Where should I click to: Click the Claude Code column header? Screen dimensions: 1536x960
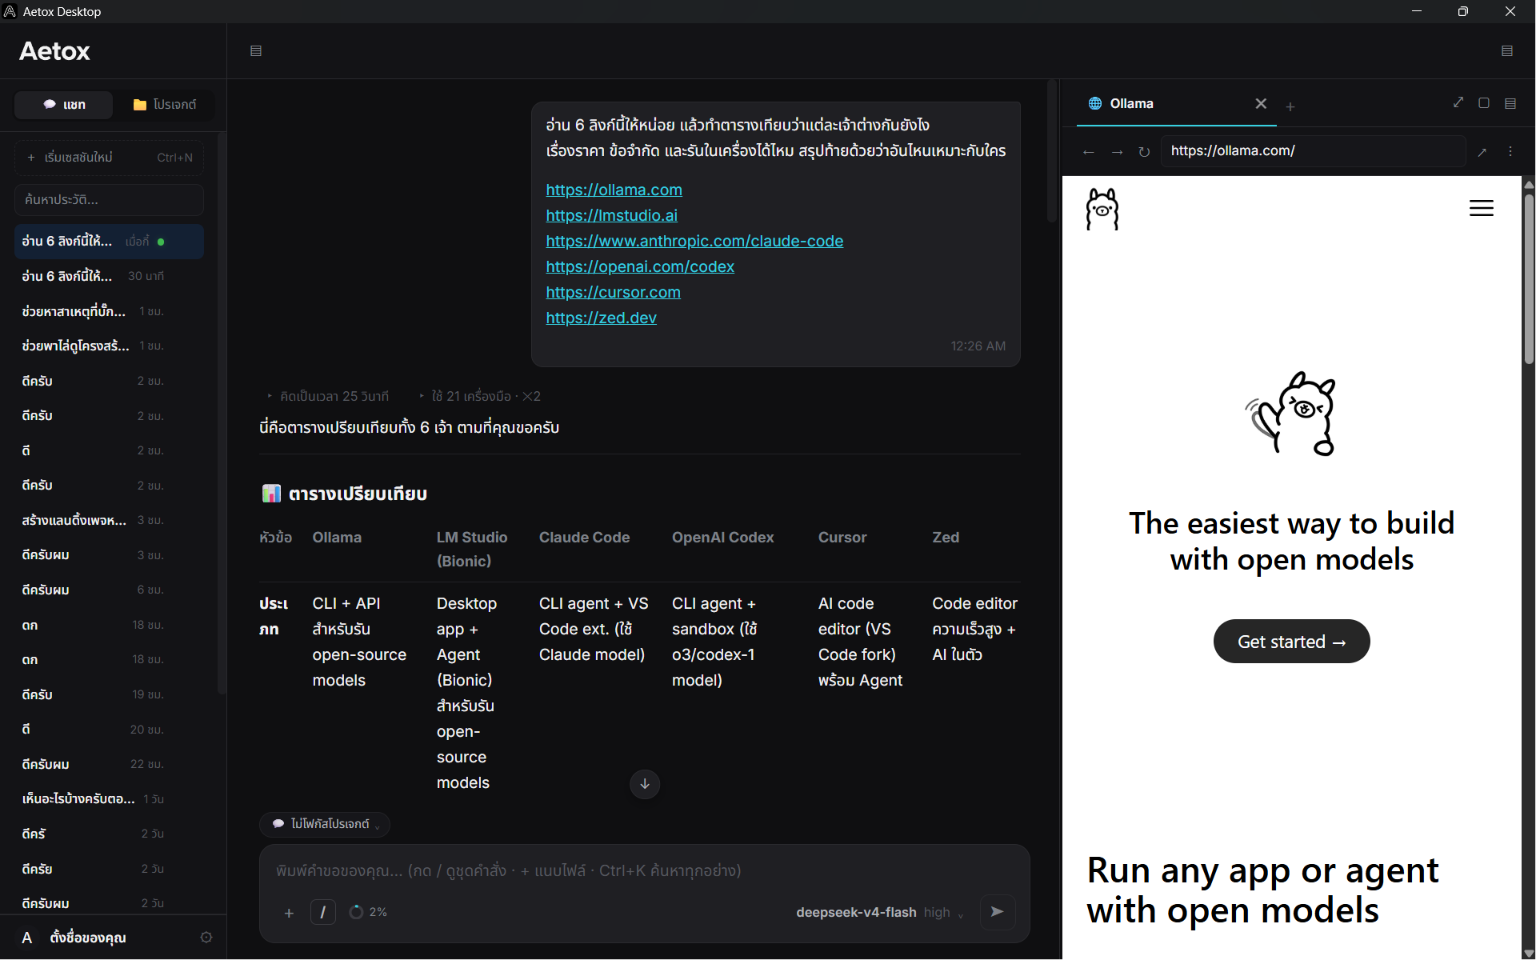click(584, 538)
